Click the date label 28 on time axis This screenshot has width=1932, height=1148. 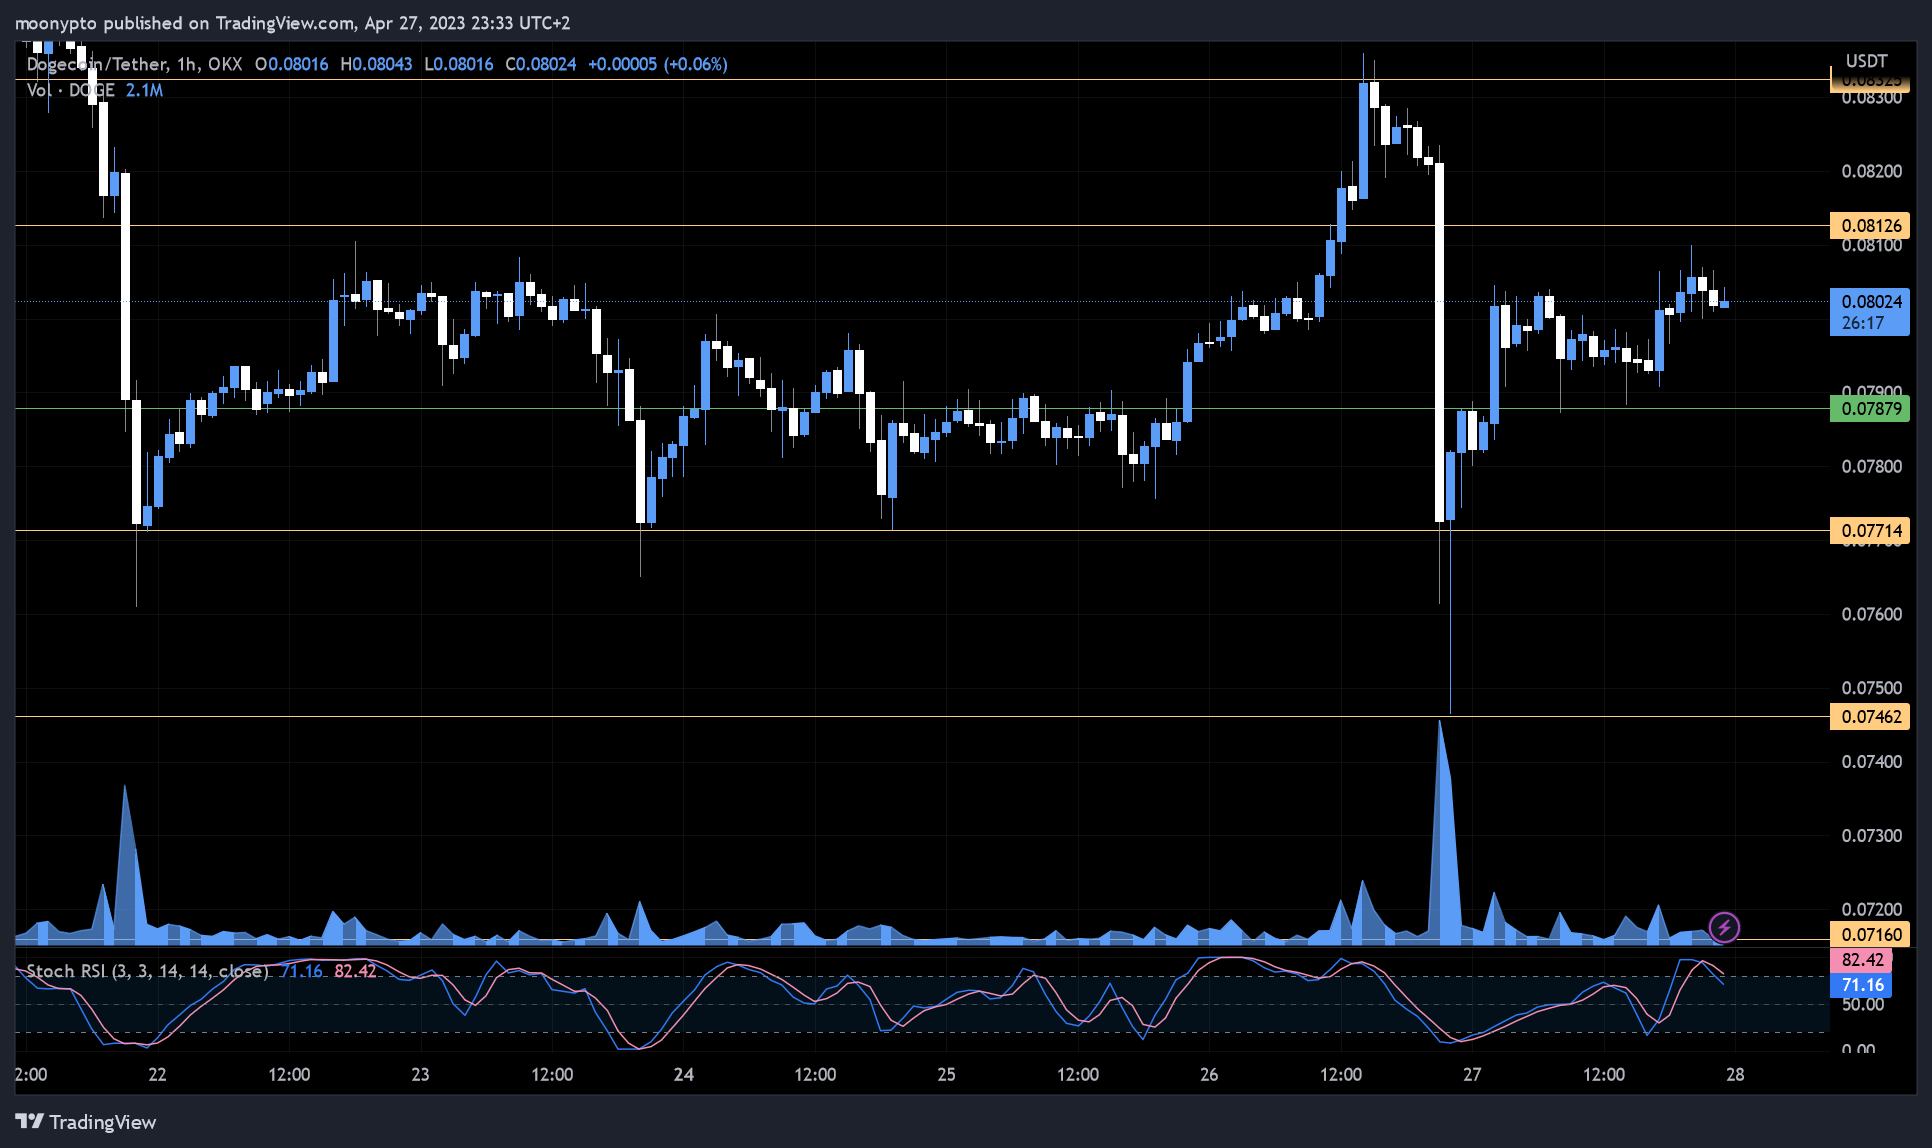point(1735,1074)
